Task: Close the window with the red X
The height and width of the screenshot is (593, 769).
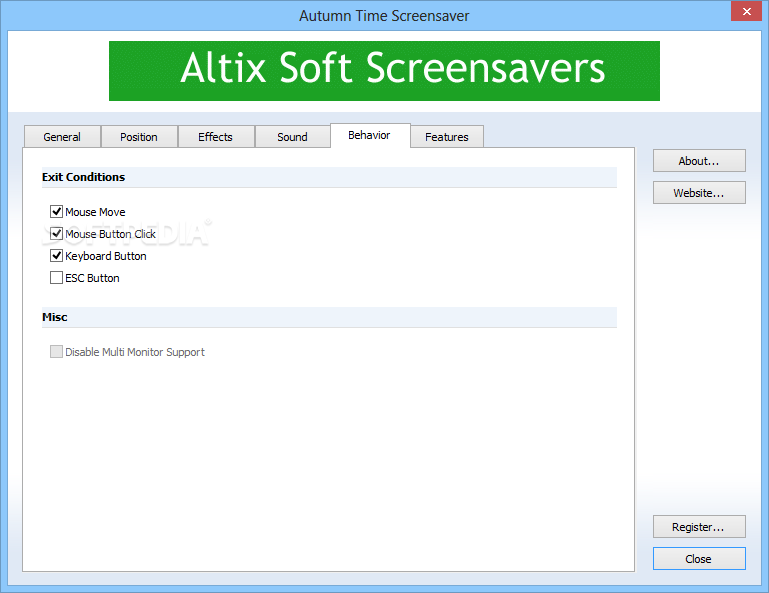Action: 746,11
